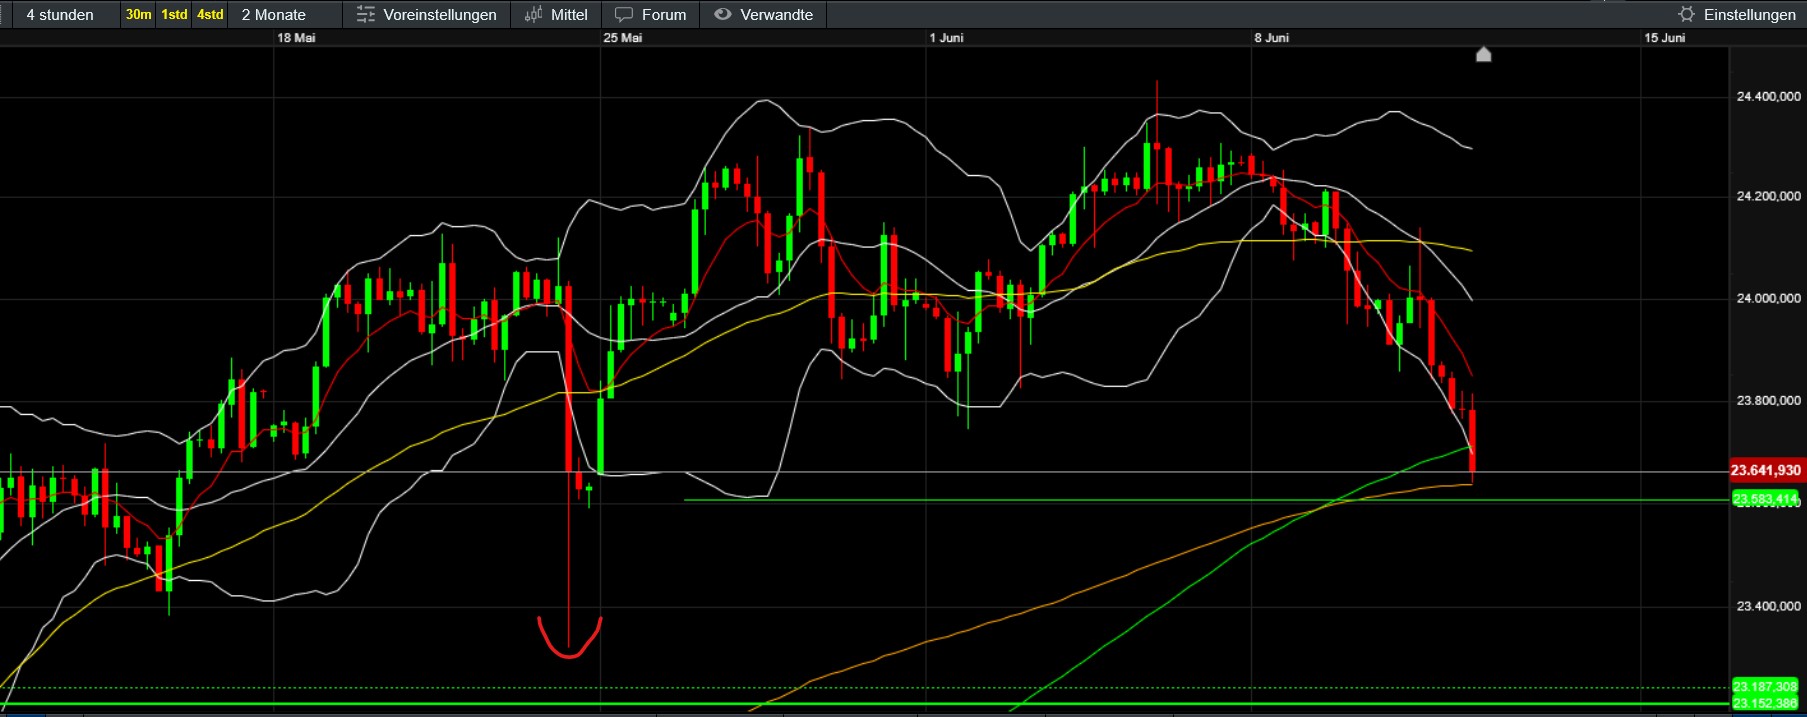Viewport: 1807px width, 717px height.
Task: Click the eye icon beside Verwandte
Action: [x=723, y=15]
